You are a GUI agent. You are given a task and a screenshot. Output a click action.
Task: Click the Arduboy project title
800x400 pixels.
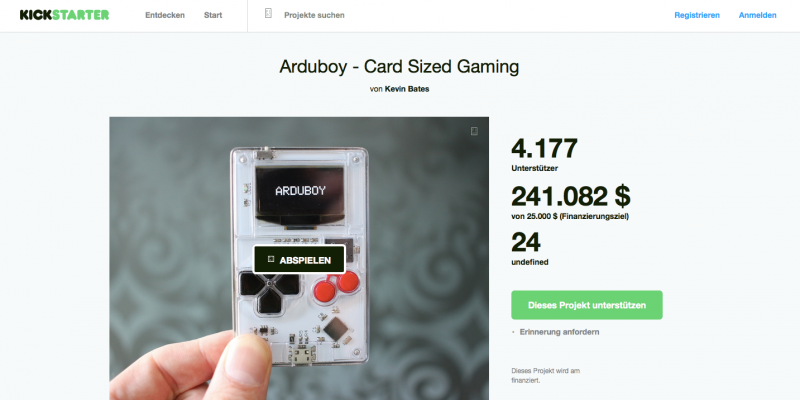pyautogui.click(x=399, y=67)
